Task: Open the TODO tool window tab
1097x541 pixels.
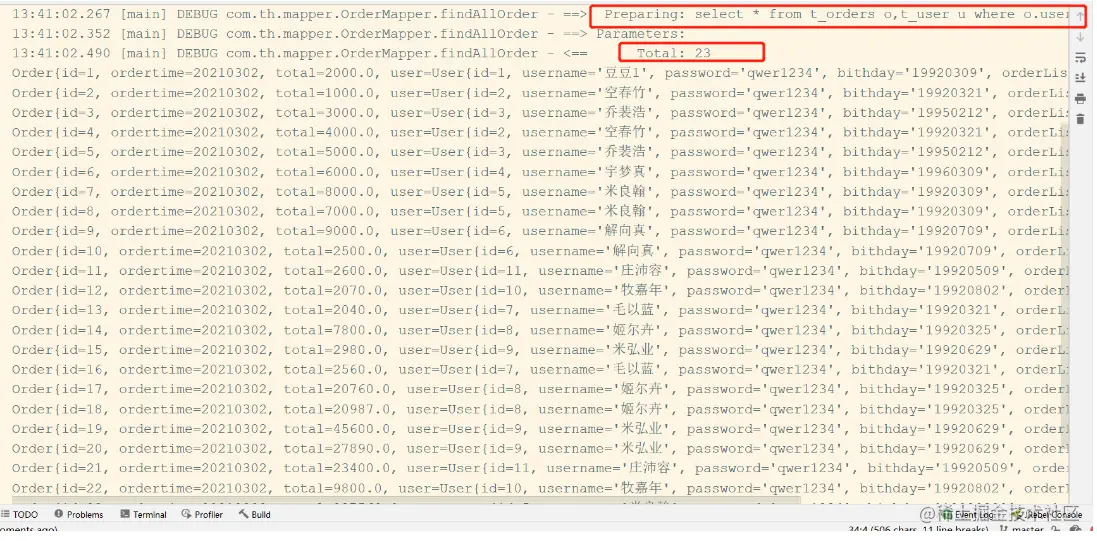Action: (20, 514)
